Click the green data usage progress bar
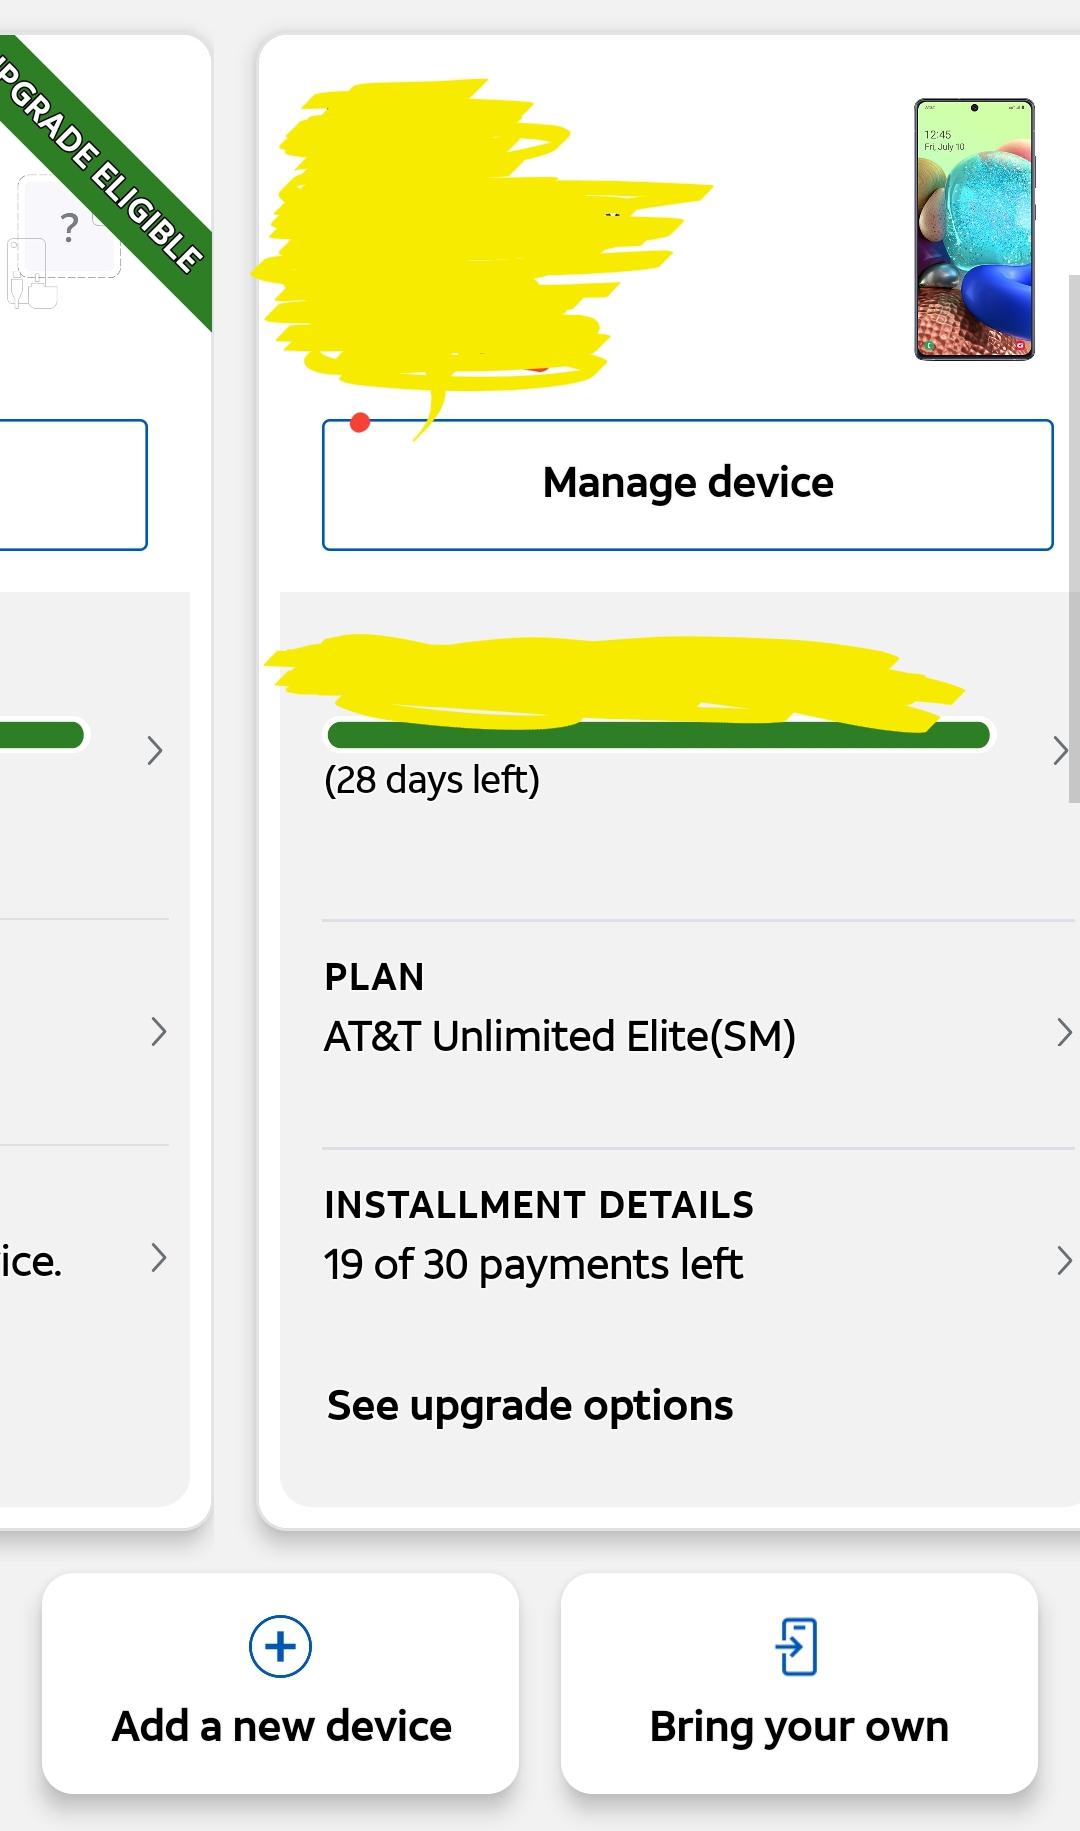Viewport: 1080px width, 1831px height. [659, 734]
